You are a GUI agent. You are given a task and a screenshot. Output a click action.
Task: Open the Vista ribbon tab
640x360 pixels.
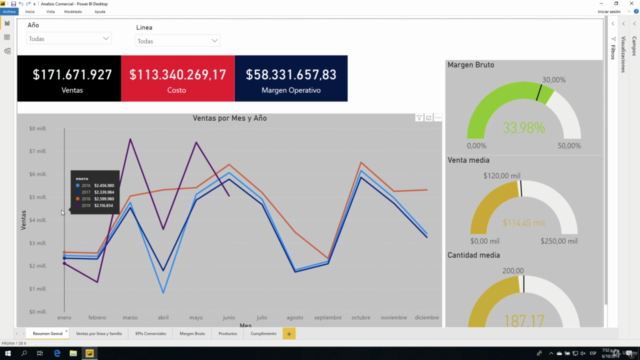coord(50,11)
